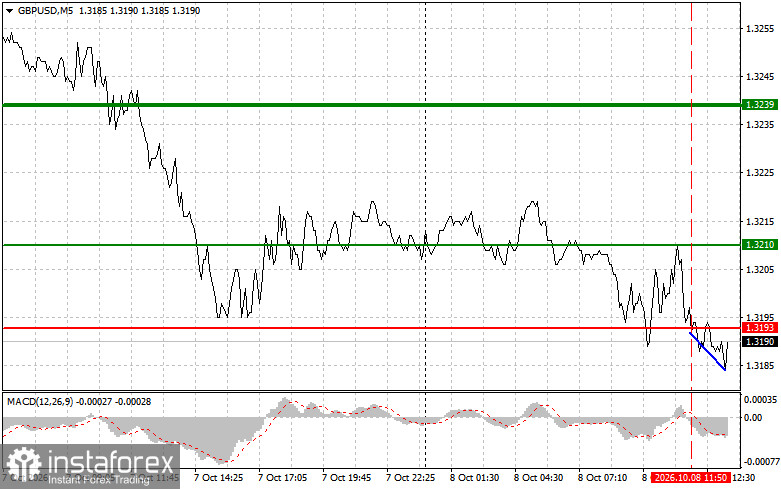Viewport: 781px width, 489px height.
Task: Click the black 1.3190 current price label
Action: pyautogui.click(x=759, y=342)
